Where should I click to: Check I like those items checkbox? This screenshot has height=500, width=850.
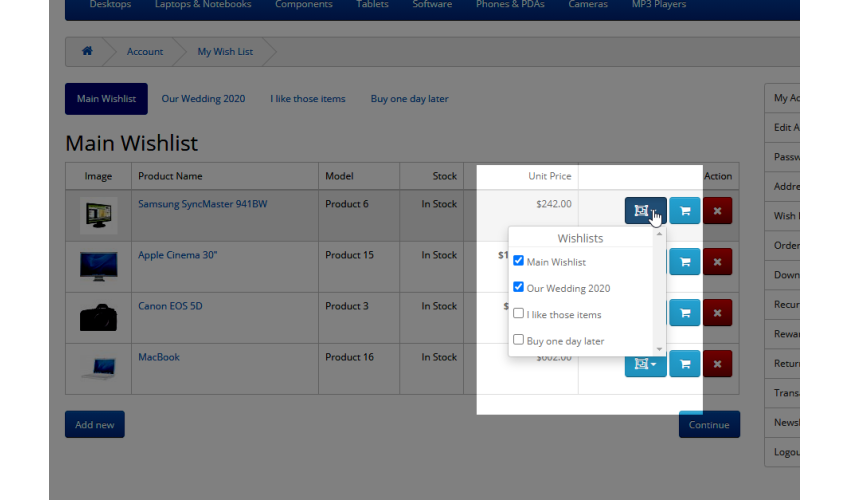coord(518,313)
